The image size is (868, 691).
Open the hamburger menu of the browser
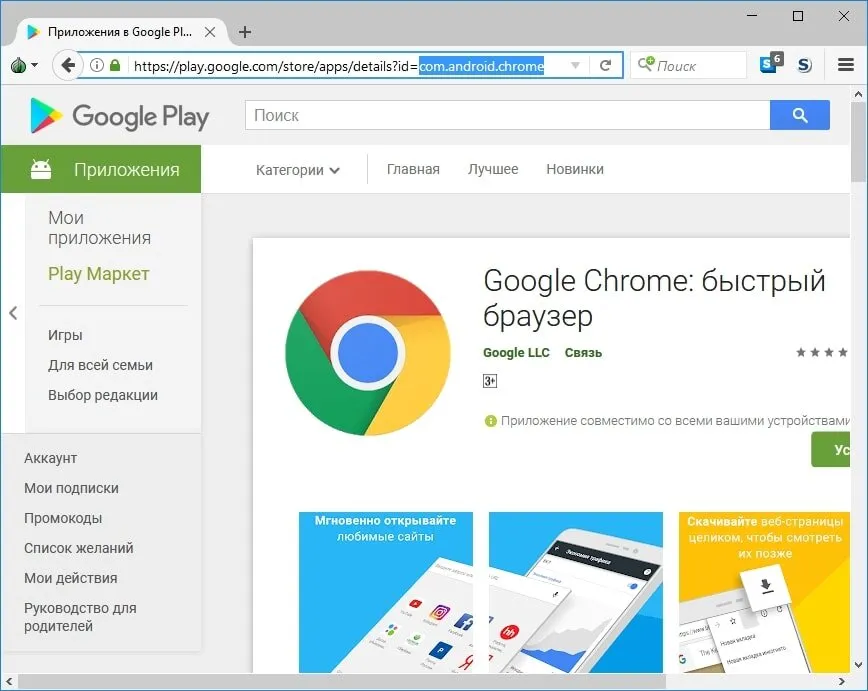point(845,65)
